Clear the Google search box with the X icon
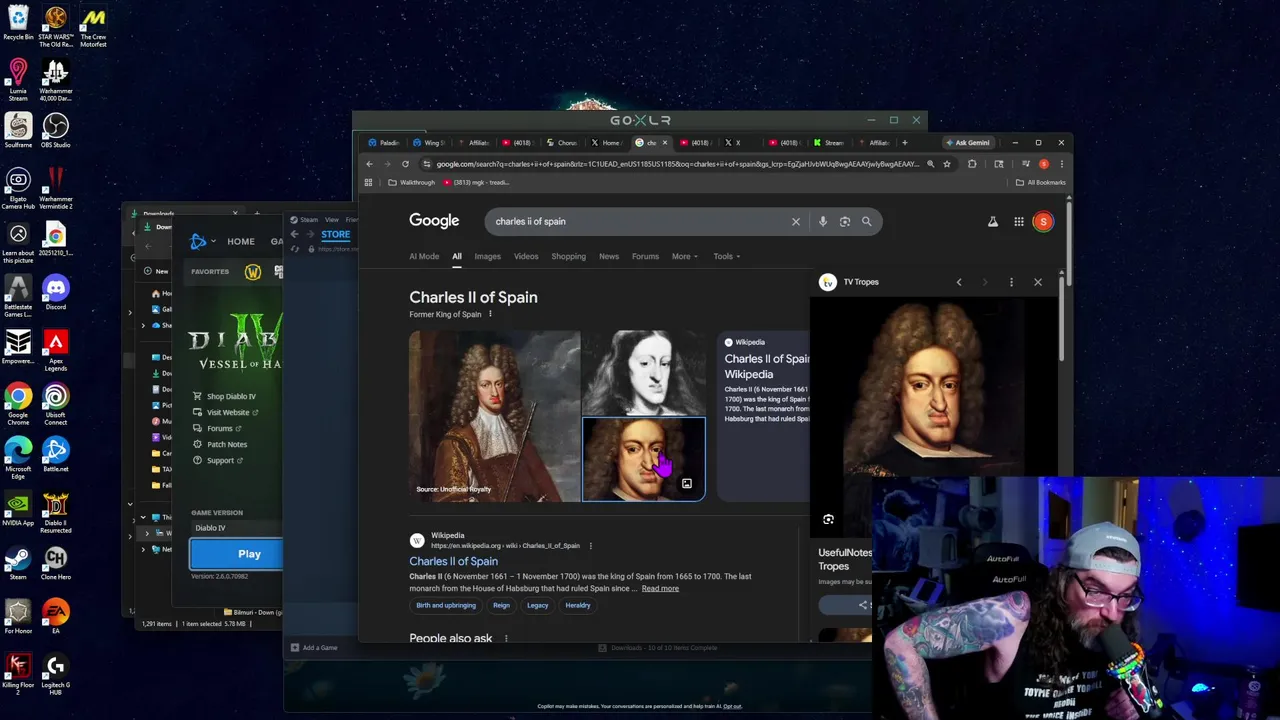 (796, 222)
